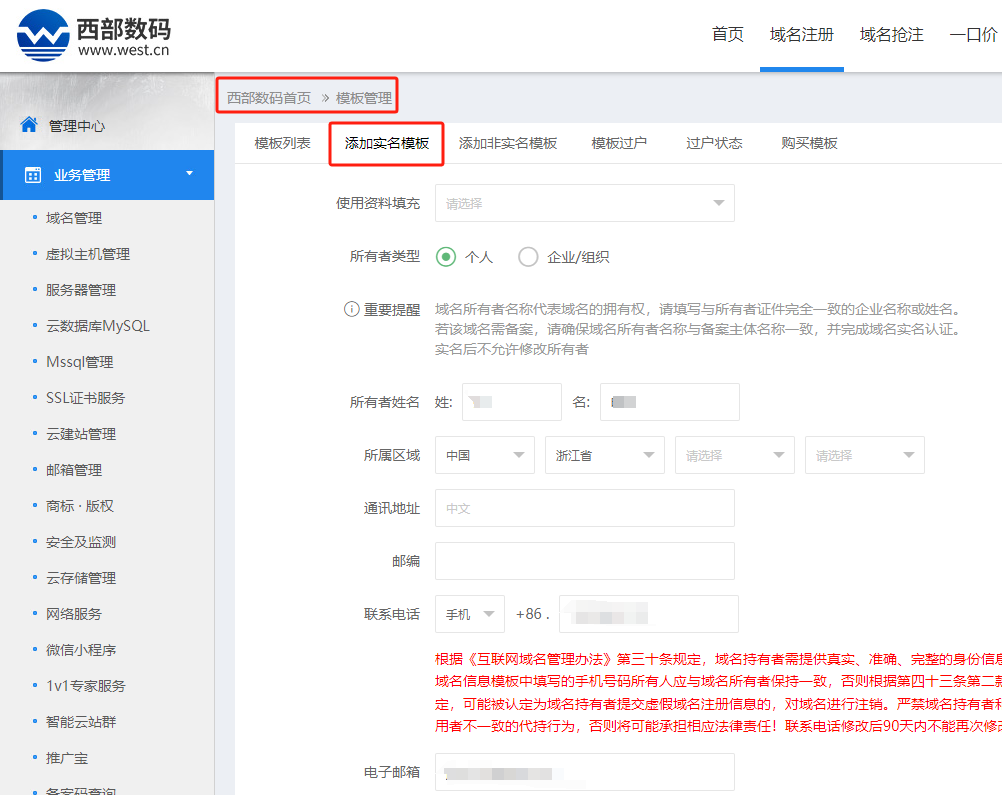Open 安全及监测 in the sidebar
Image resolution: width=1002 pixels, height=795 pixels.
pos(81,542)
